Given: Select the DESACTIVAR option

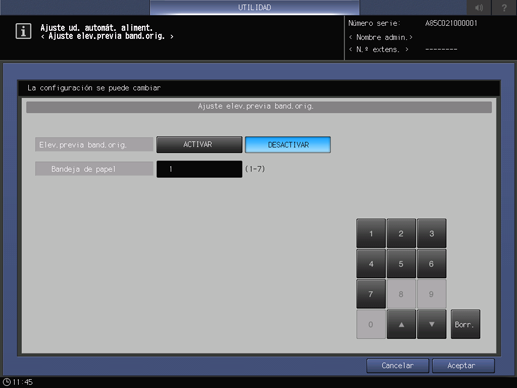Looking at the screenshot, I should pos(288,145).
